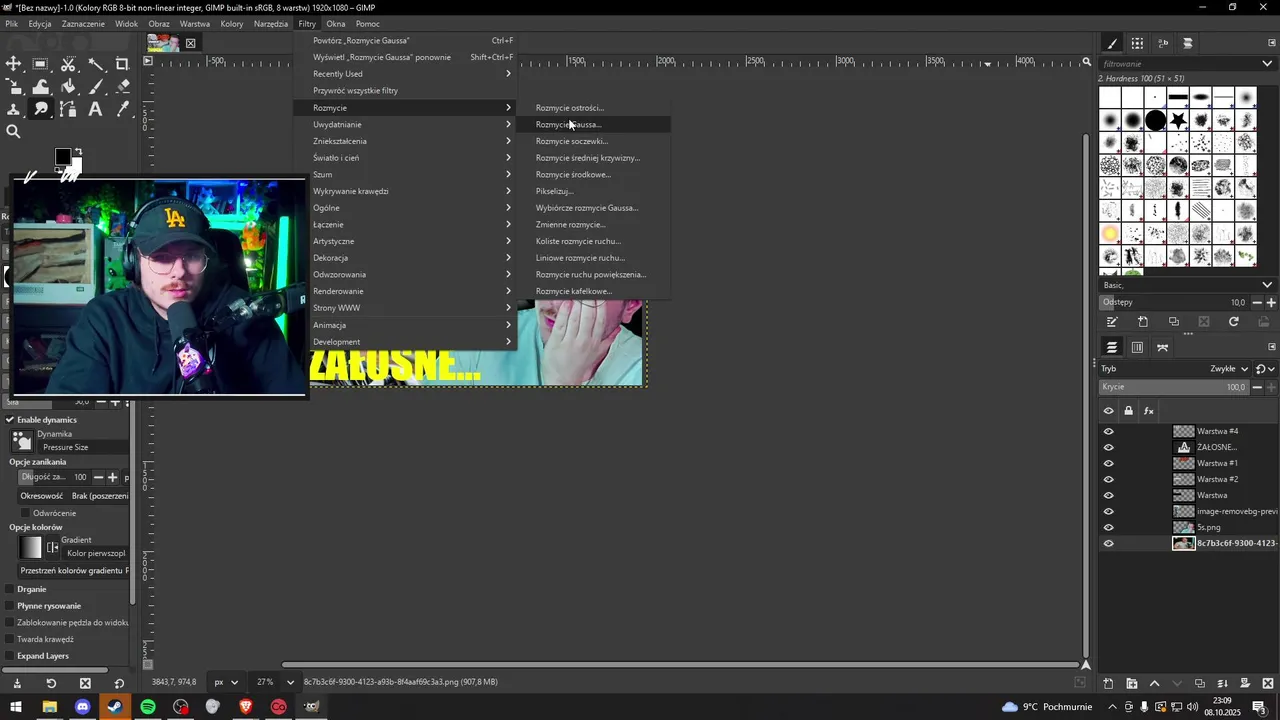1280x720 pixels.
Task: Hide the Warstwa #2 layer
Action: (1108, 479)
